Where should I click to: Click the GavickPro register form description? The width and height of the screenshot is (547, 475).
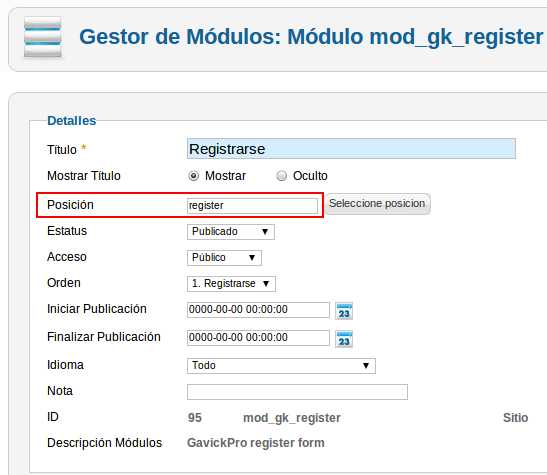256,443
